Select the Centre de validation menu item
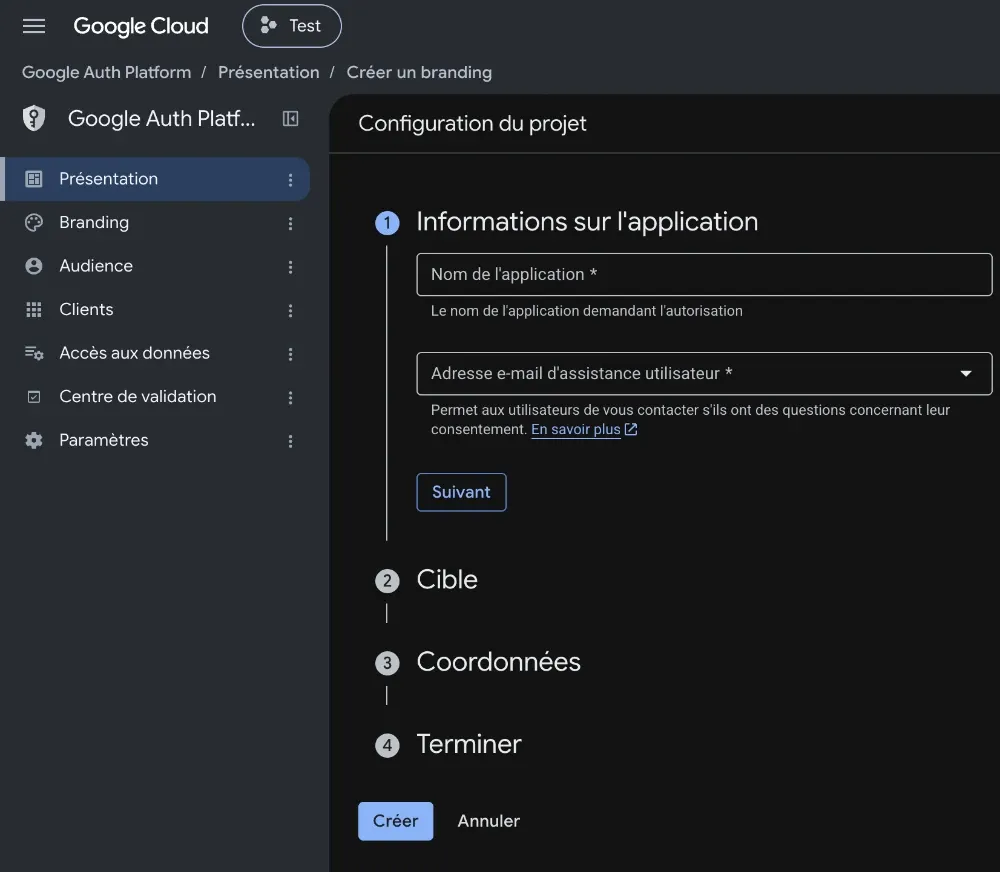1000x872 pixels. coord(157,397)
